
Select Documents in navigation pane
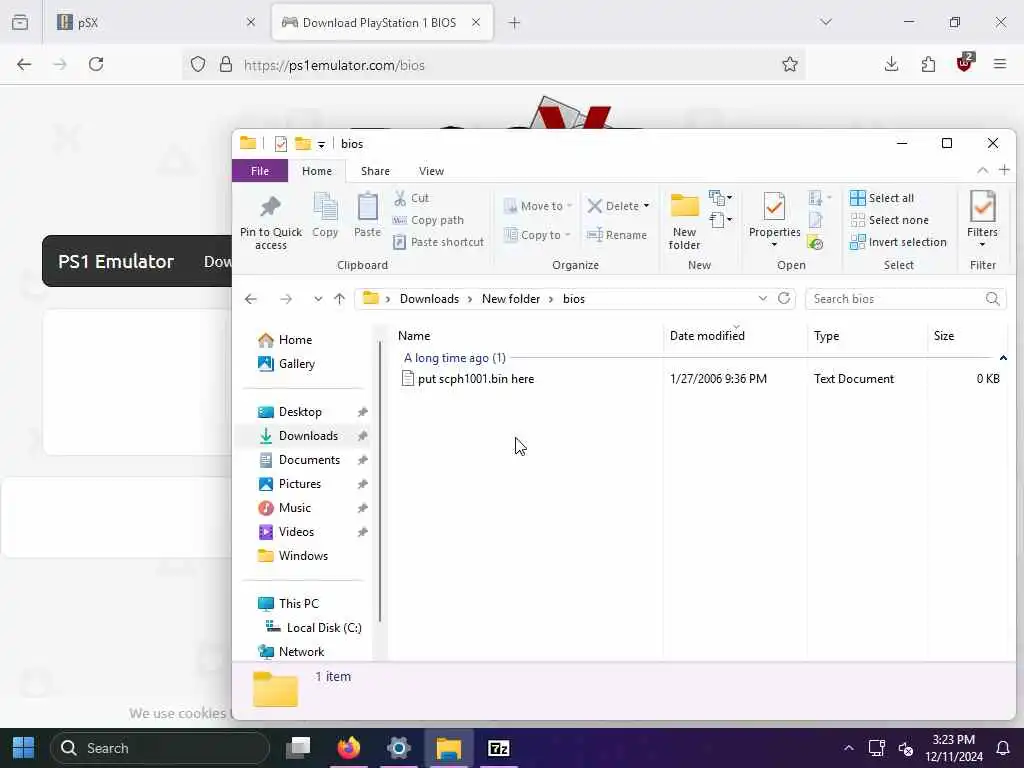pyautogui.click(x=309, y=460)
